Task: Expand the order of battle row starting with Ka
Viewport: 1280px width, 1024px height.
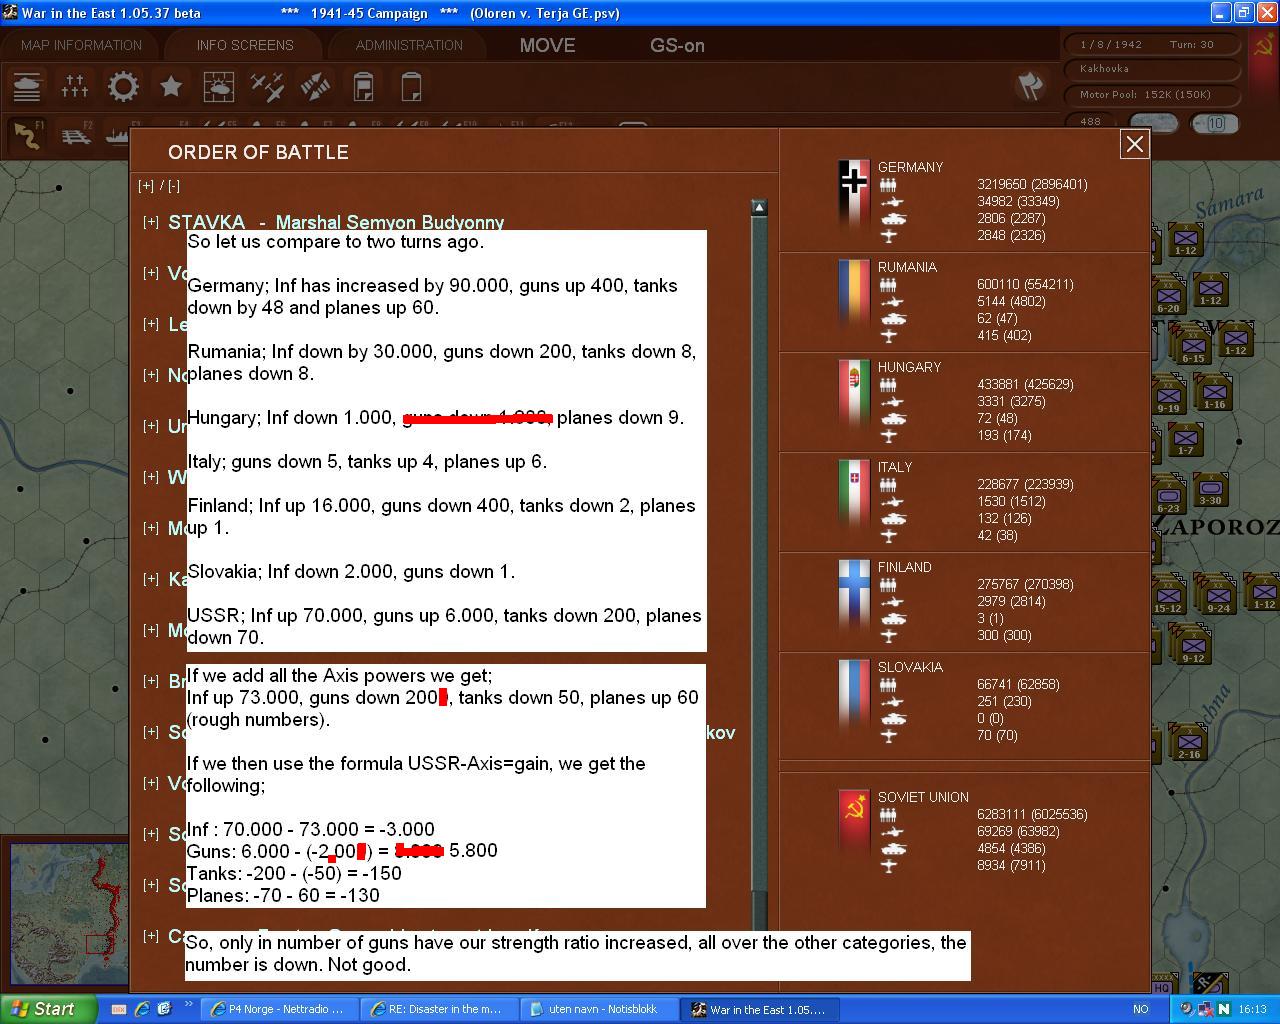Action: click(x=150, y=579)
